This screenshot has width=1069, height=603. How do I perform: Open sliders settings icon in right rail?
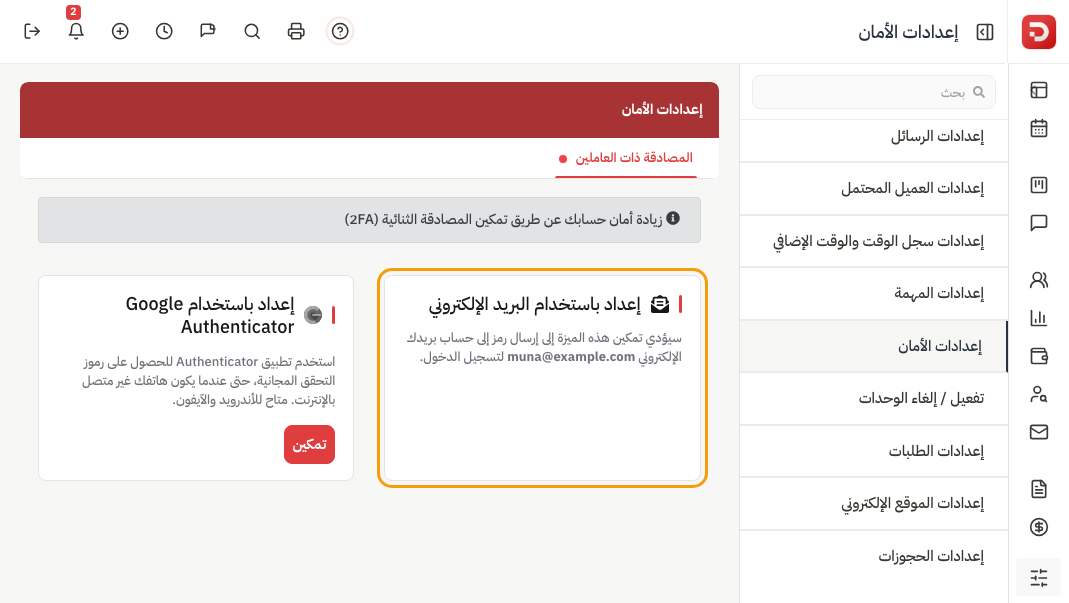click(1038, 578)
